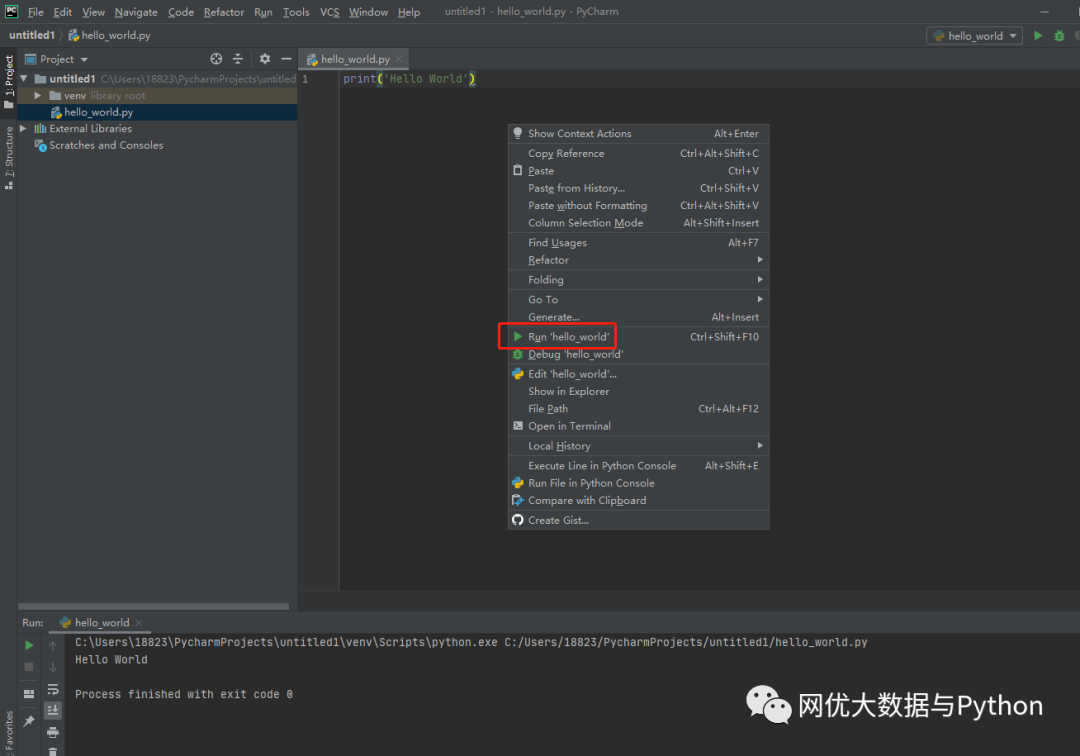This screenshot has height=756, width=1080.
Task: Open the Code menu
Action: coord(180,12)
